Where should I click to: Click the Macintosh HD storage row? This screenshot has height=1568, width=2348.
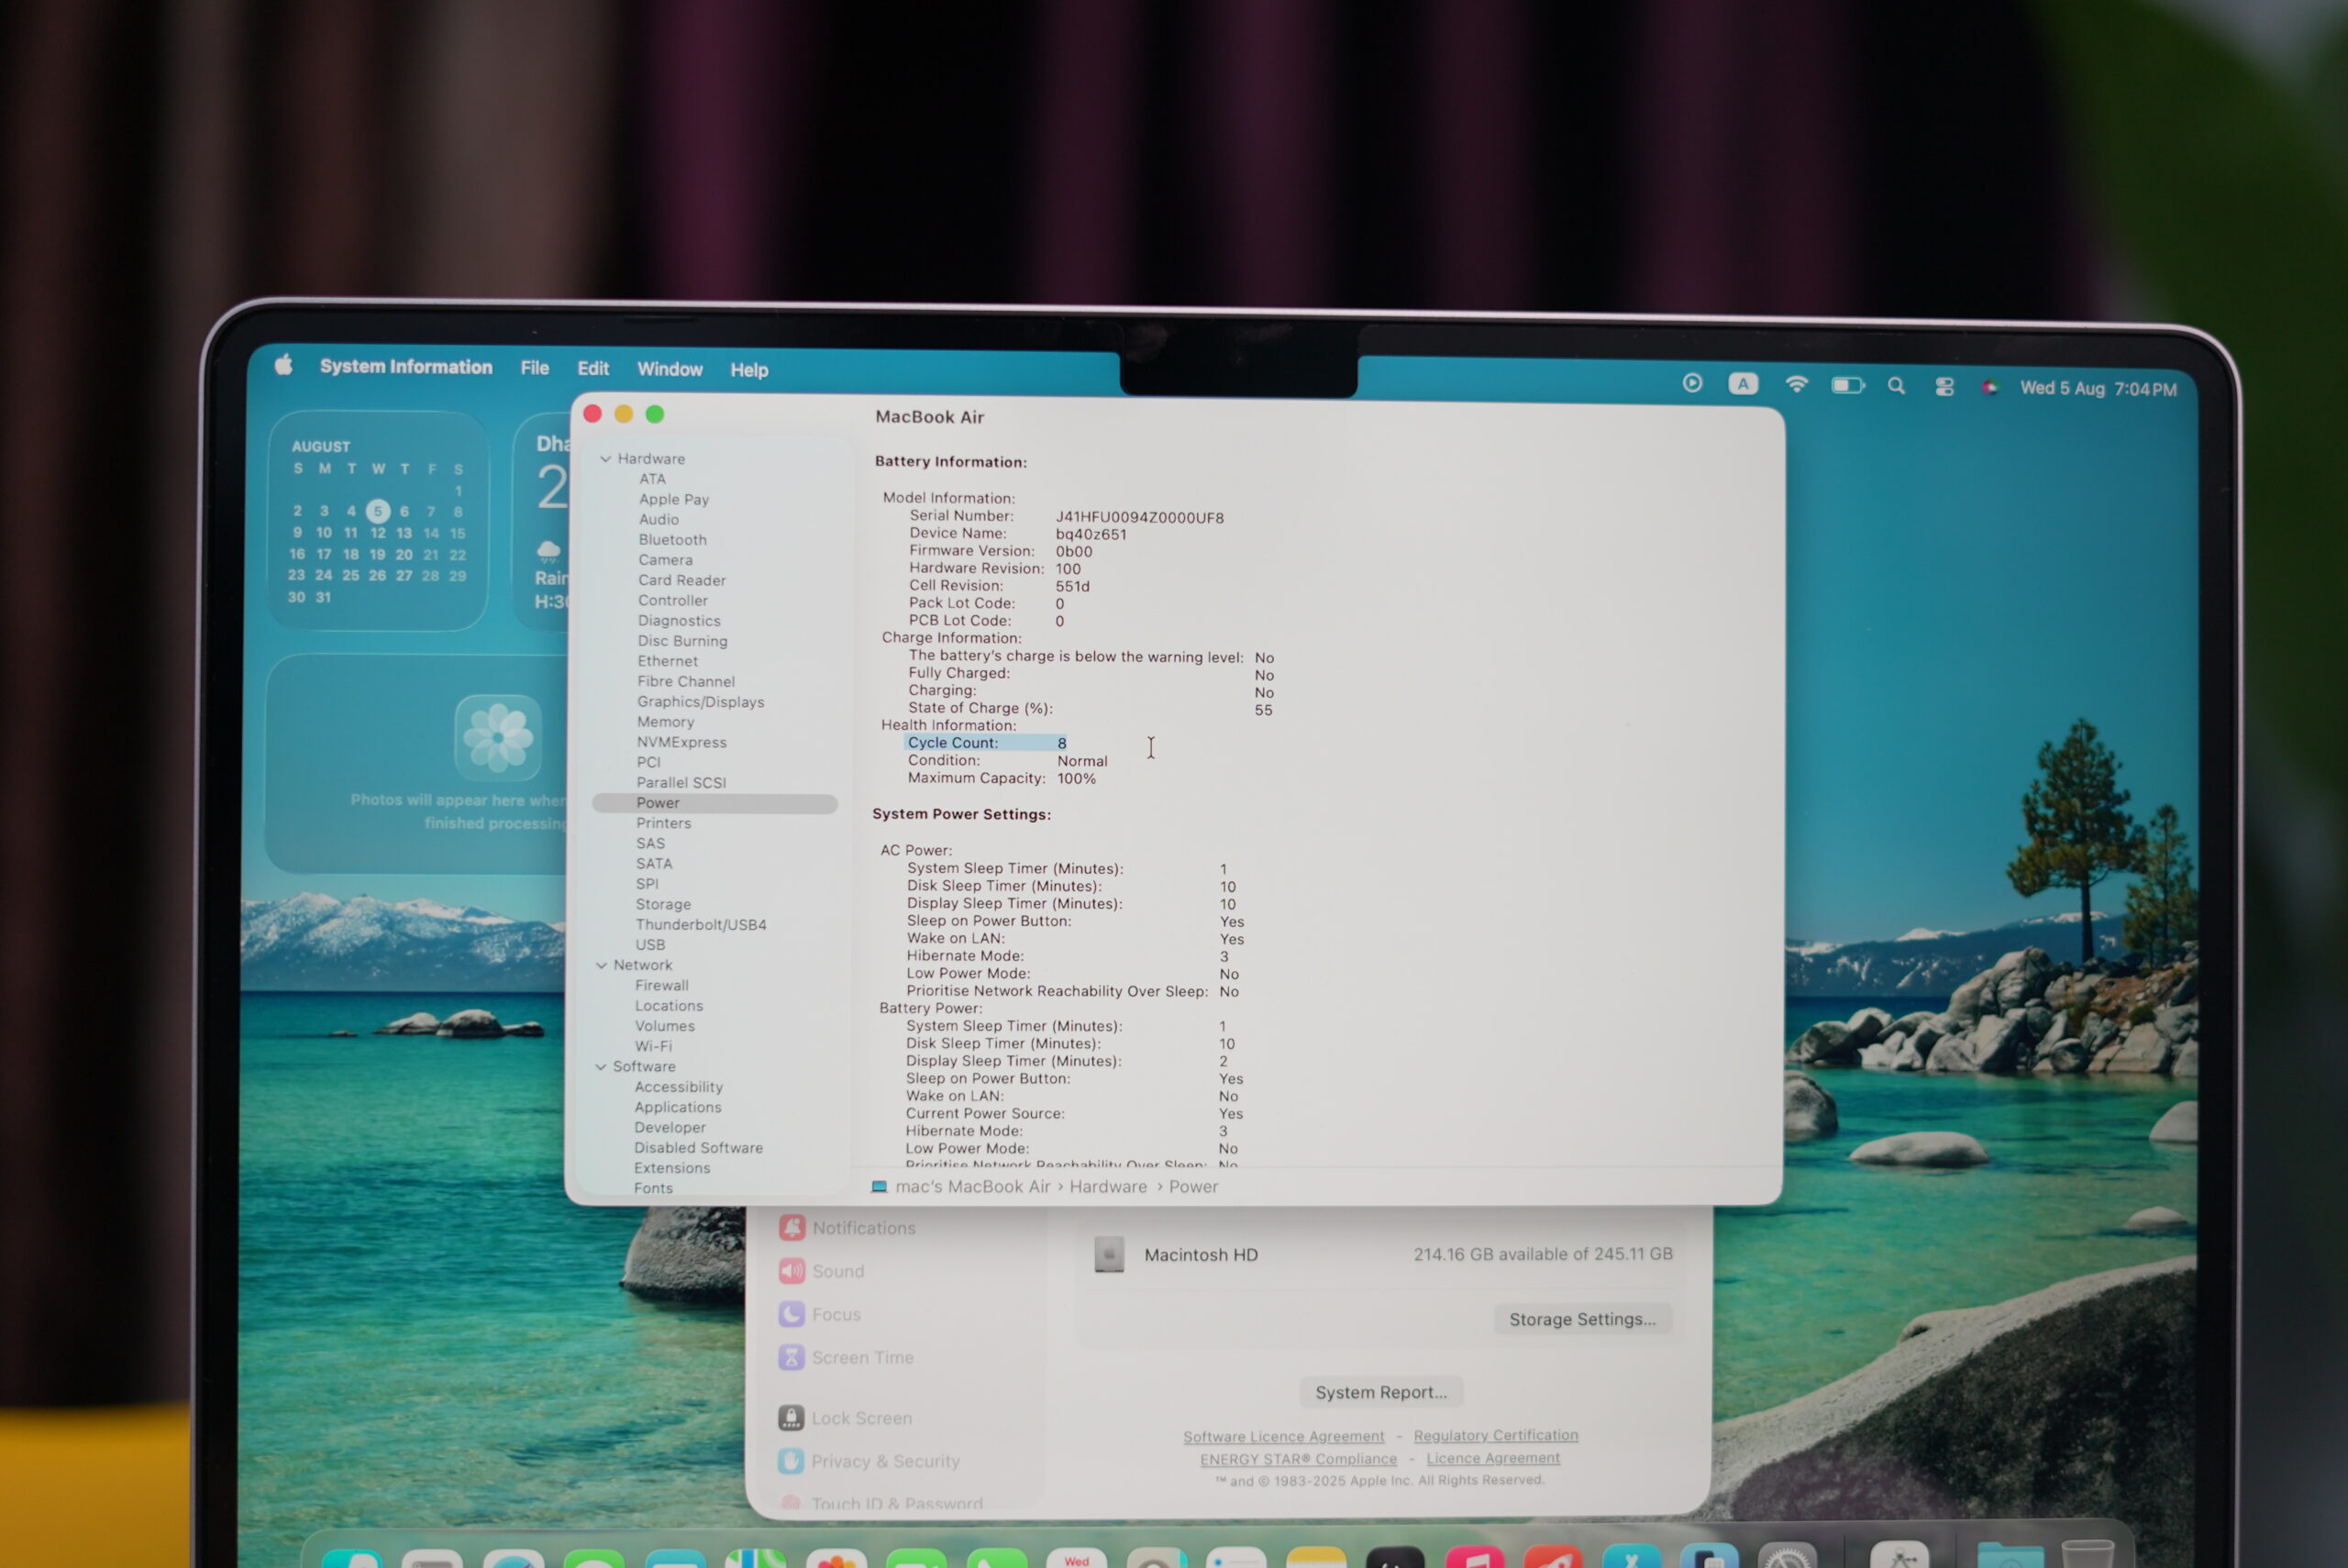click(x=1382, y=1254)
